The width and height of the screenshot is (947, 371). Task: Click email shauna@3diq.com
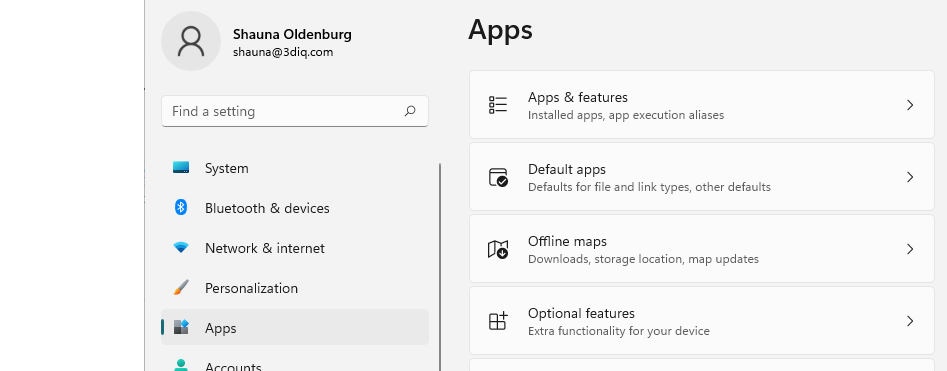[283, 52]
